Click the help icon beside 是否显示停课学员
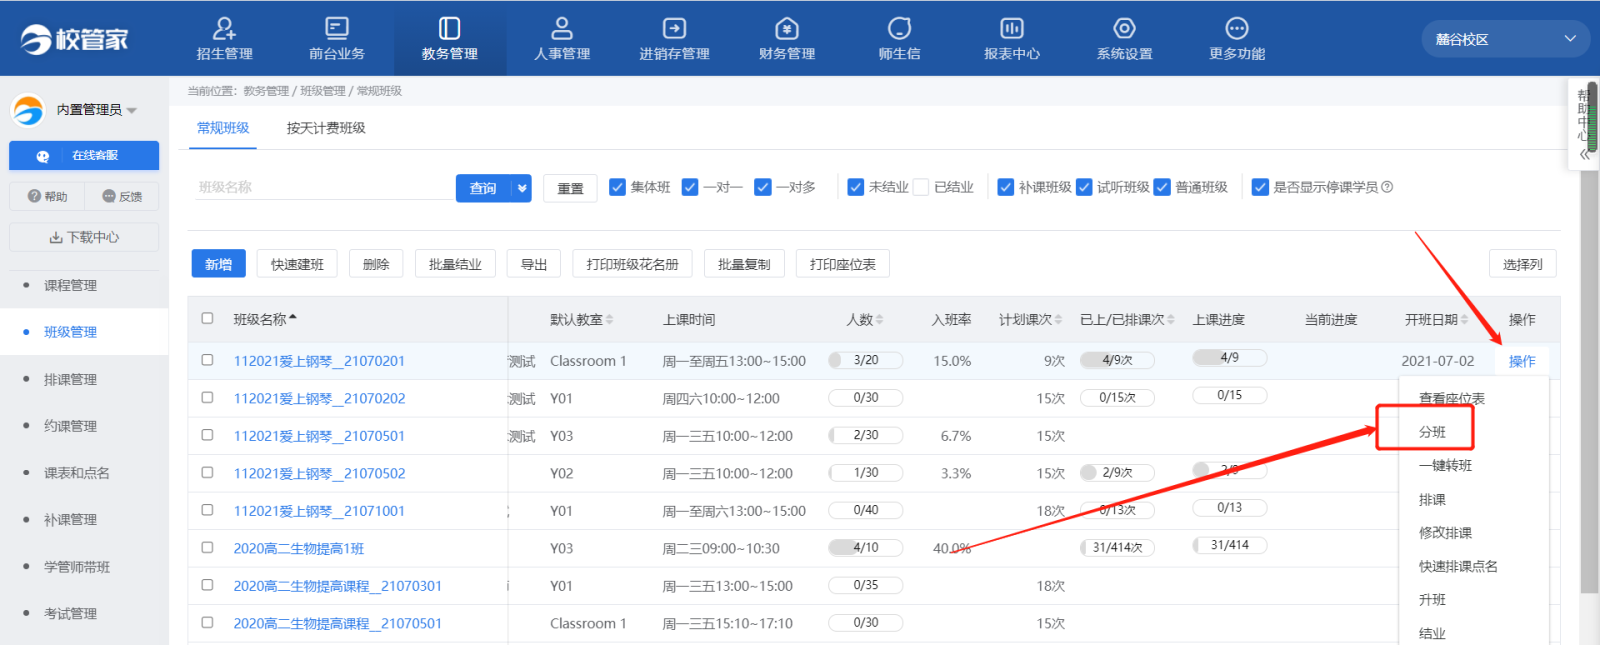 click(x=1387, y=187)
